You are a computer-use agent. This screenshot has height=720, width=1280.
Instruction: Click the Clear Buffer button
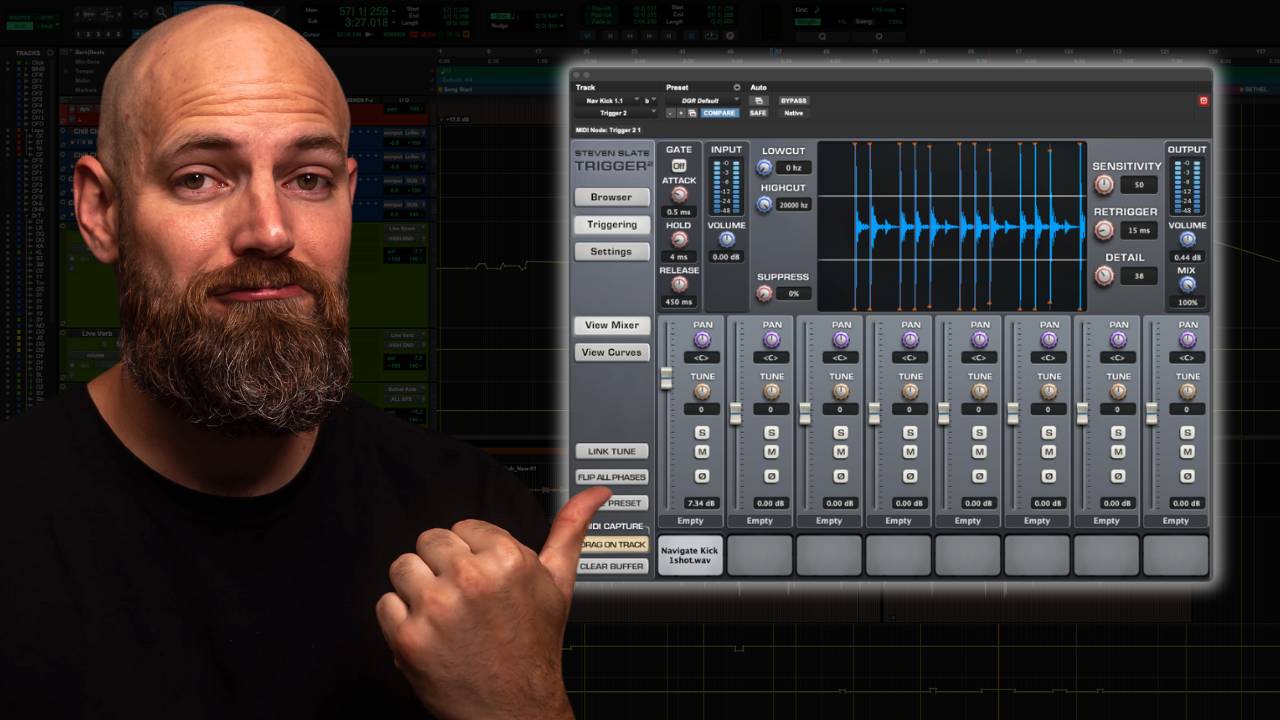click(611, 566)
